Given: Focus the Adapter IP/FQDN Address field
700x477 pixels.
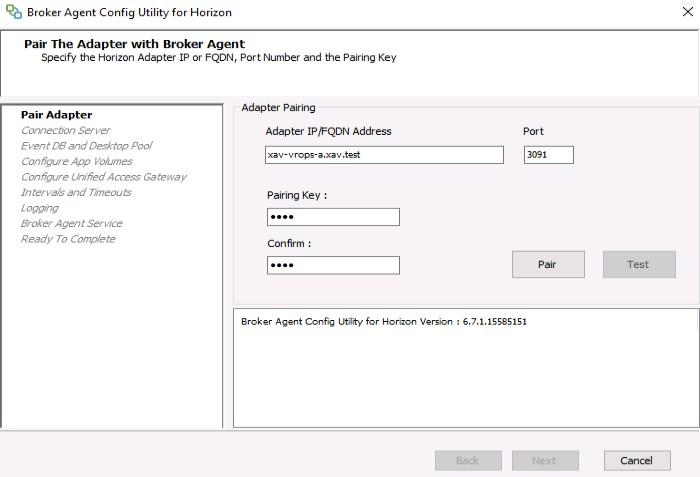Looking at the screenshot, I should pos(384,155).
